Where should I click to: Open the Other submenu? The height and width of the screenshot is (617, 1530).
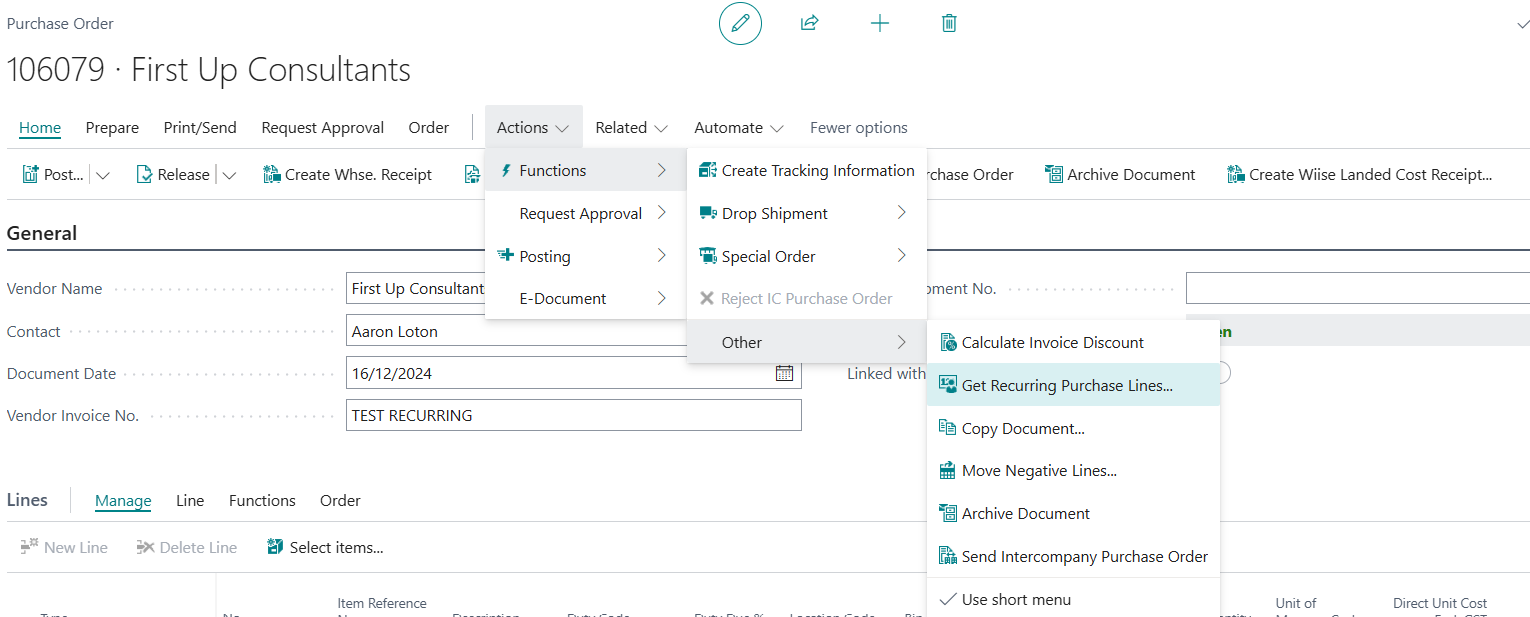(x=807, y=342)
